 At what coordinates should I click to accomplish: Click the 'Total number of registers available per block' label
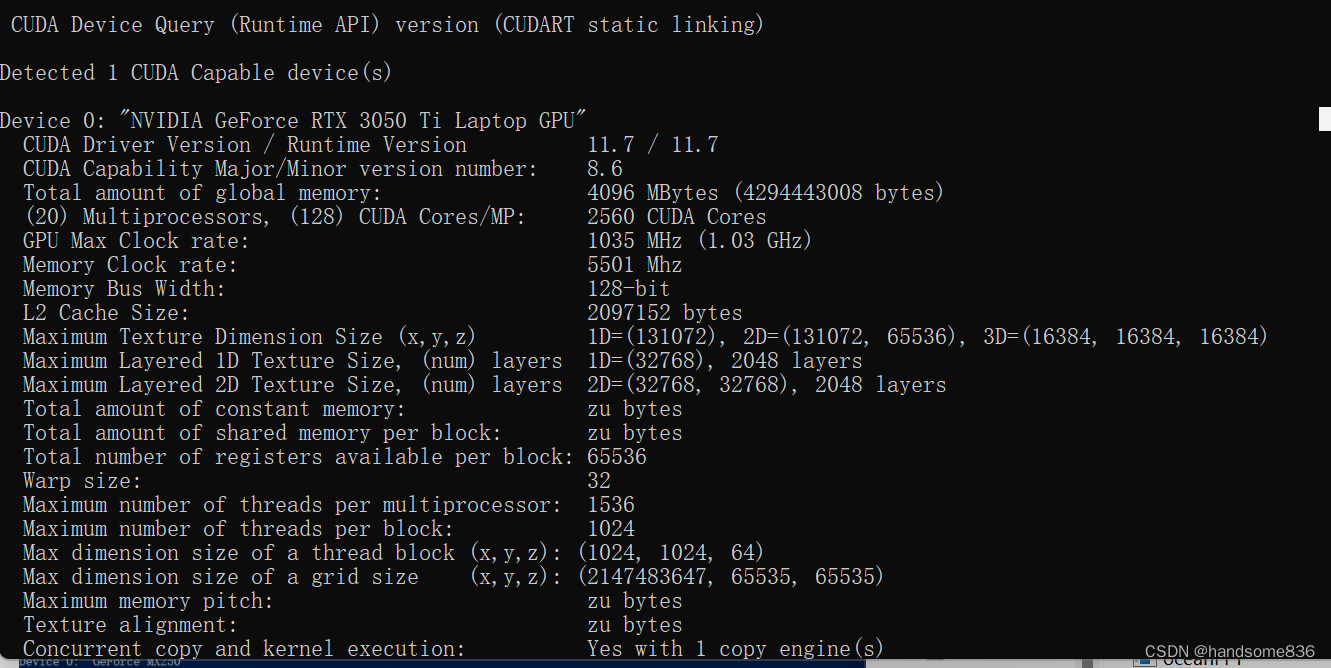pyautogui.click(x=298, y=457)
